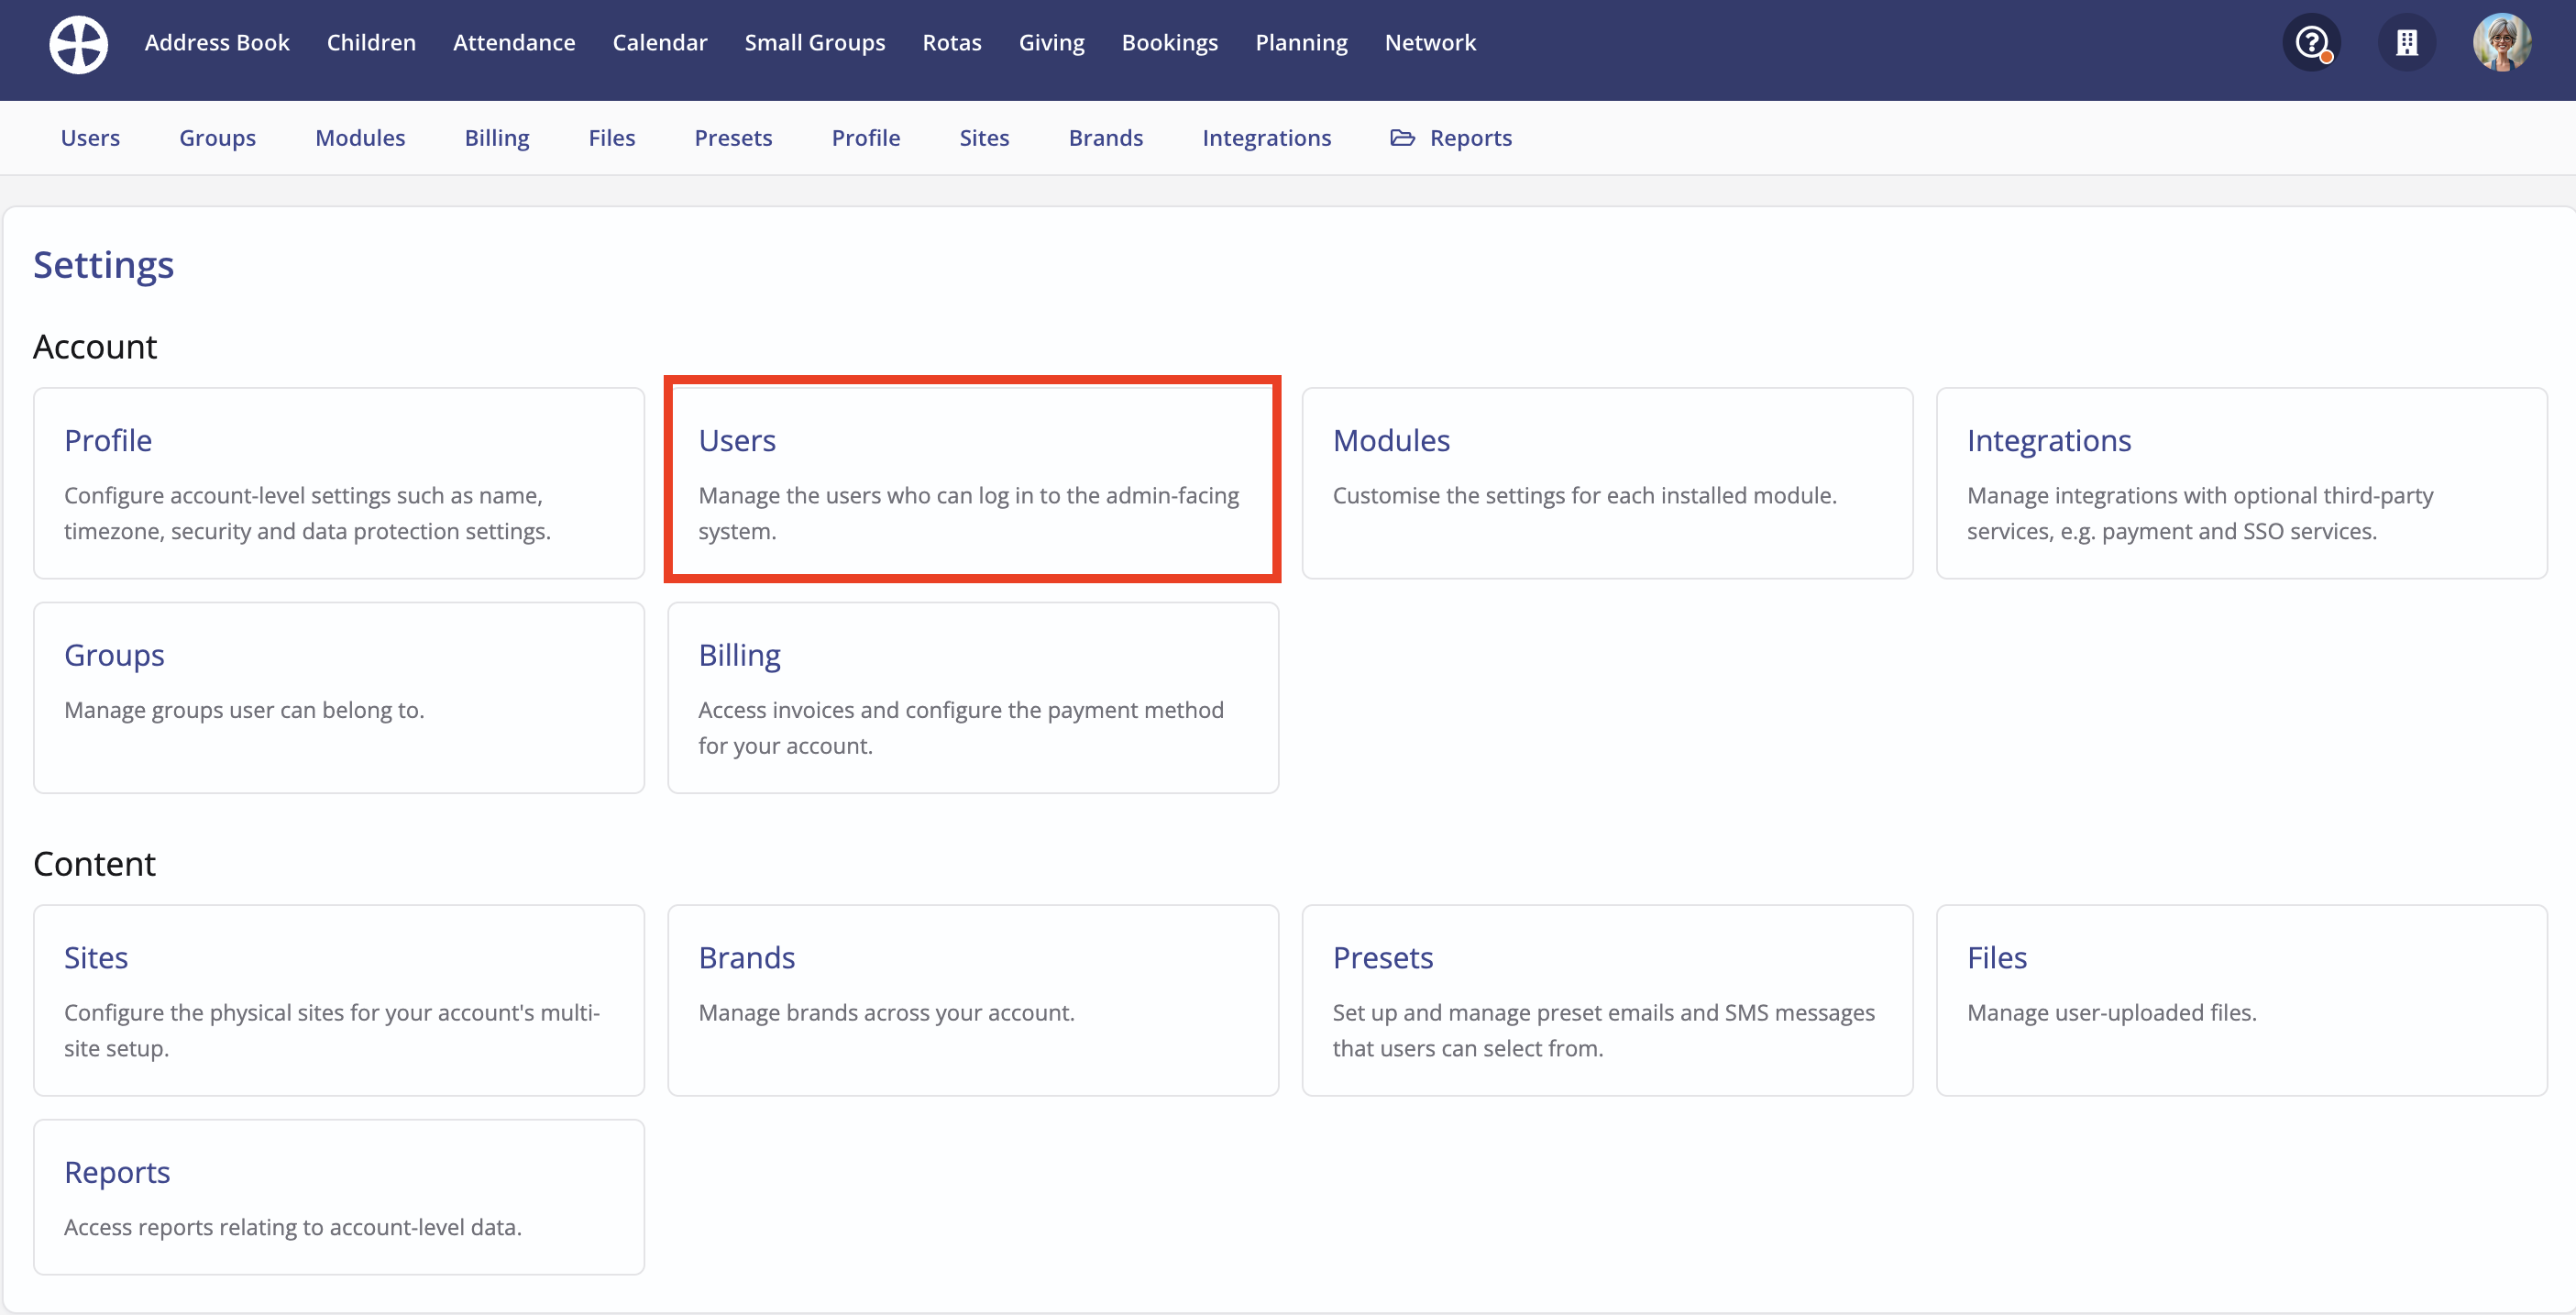The width and height of the screenshot is (2576, 1315).
Task: Select the Groups tab in sub-navigation
Action: click(x=217, y=138)
